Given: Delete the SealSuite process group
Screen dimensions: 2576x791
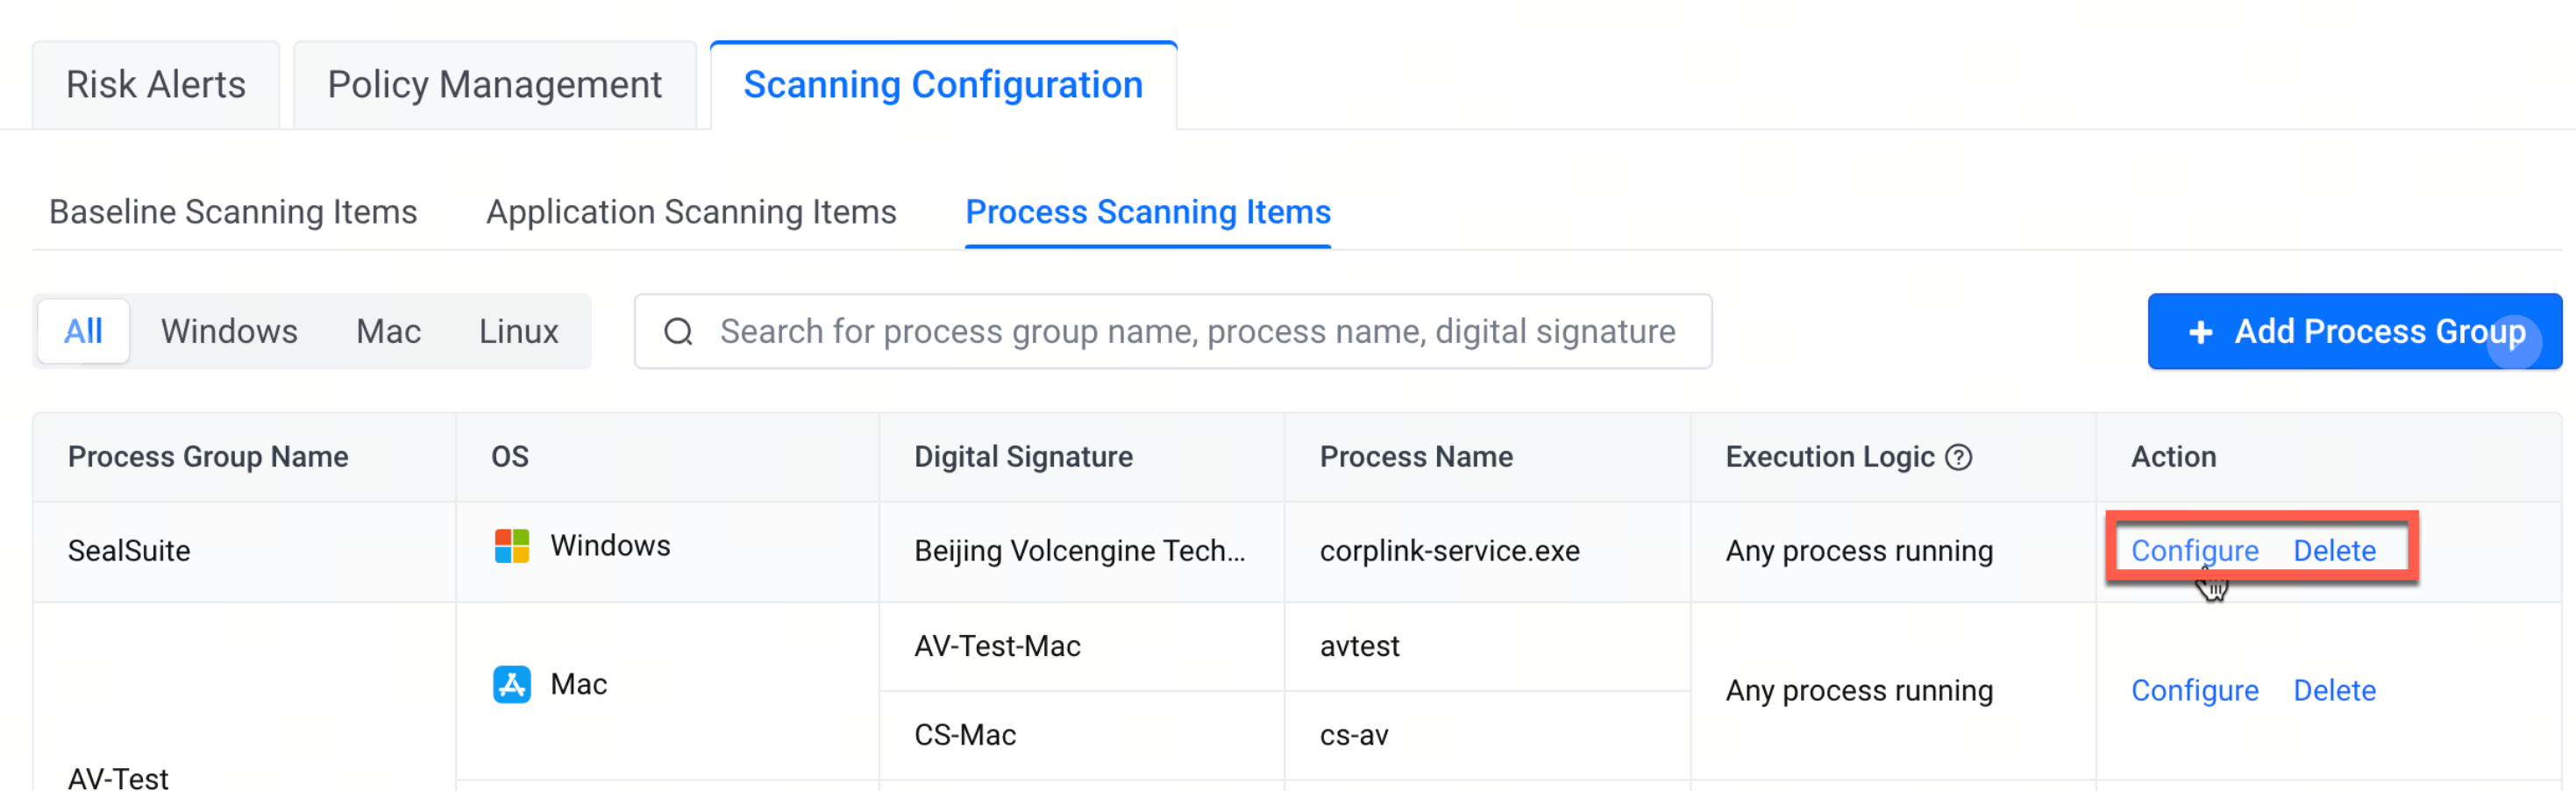Looking at the screenshot, I should [x=2334, y=551].
